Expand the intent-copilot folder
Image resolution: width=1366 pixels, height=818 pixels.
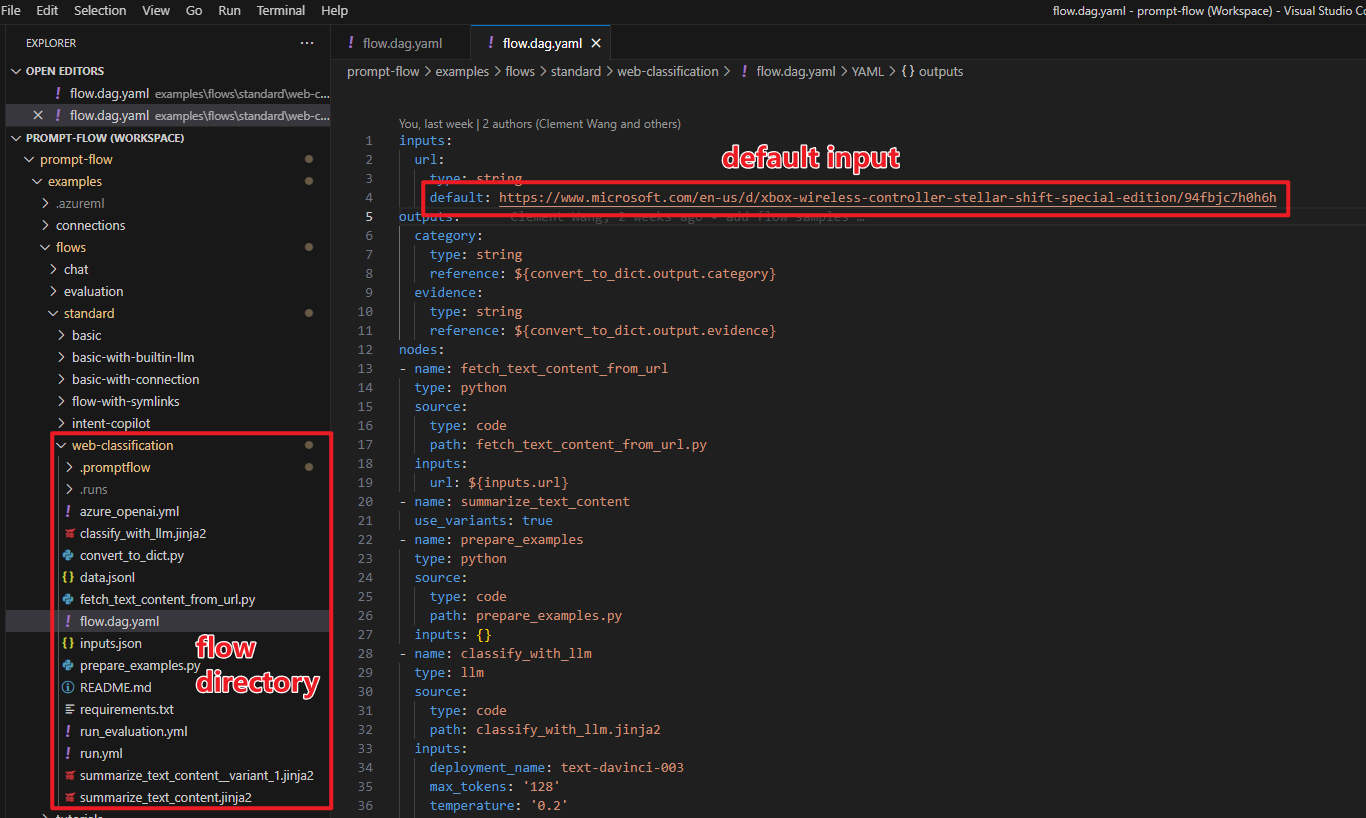pos(110,423)
